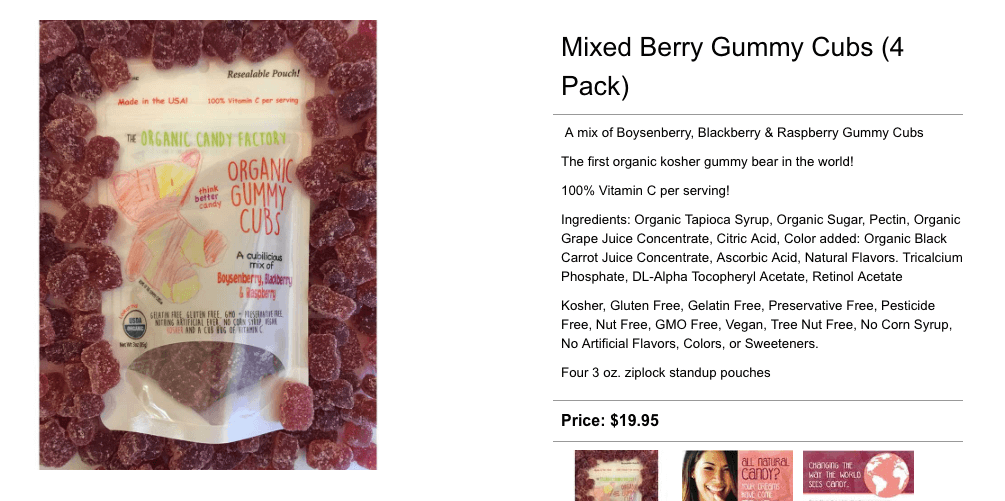1005x501 pixels.
Task: Open the large gummy cubs product photo
Action: (208, 245)
